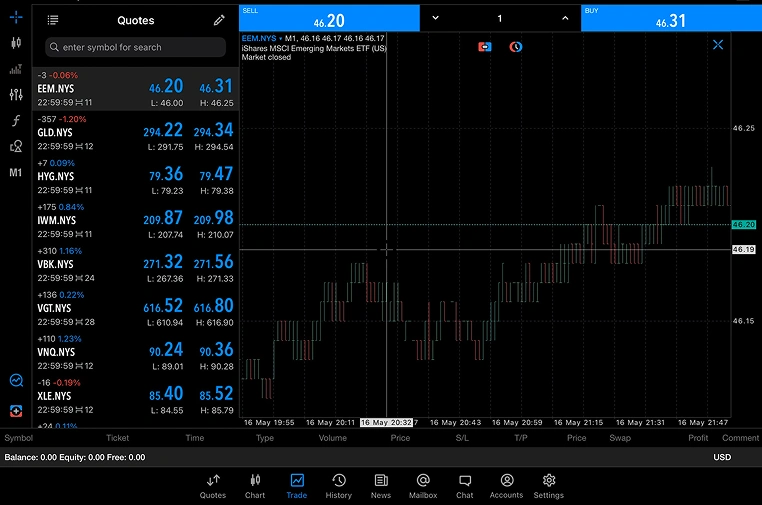Sort trades by the Profit column header

pyautogui.click(x=698, y=438)
